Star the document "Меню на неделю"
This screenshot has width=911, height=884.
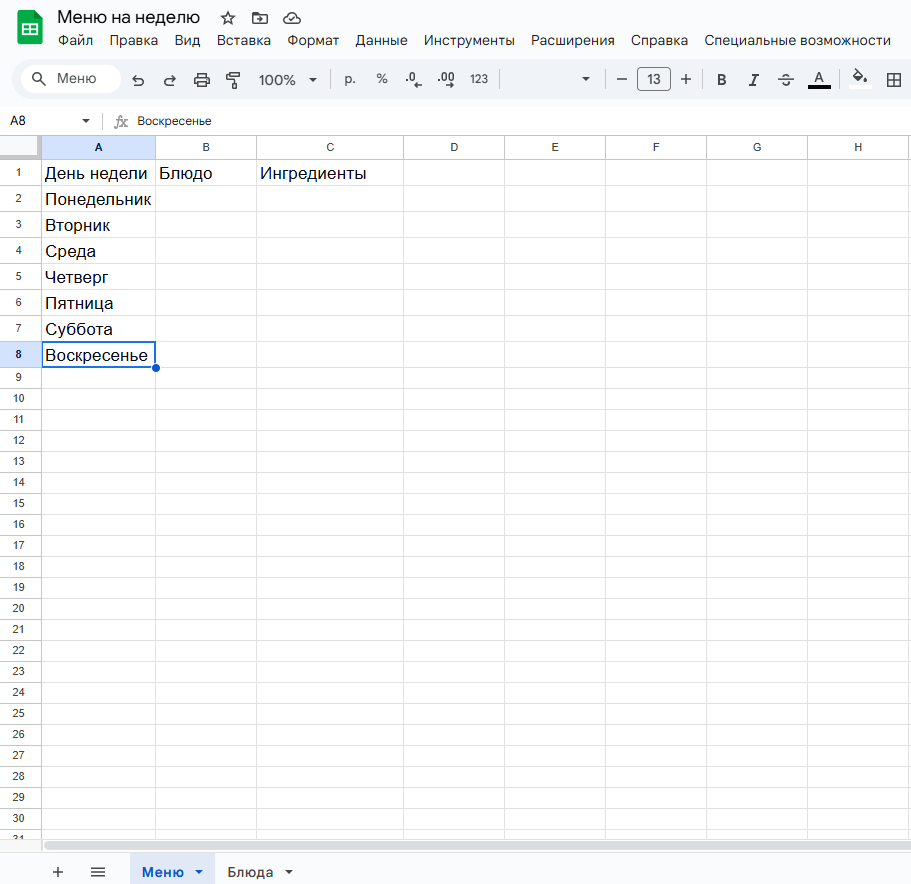228,18
